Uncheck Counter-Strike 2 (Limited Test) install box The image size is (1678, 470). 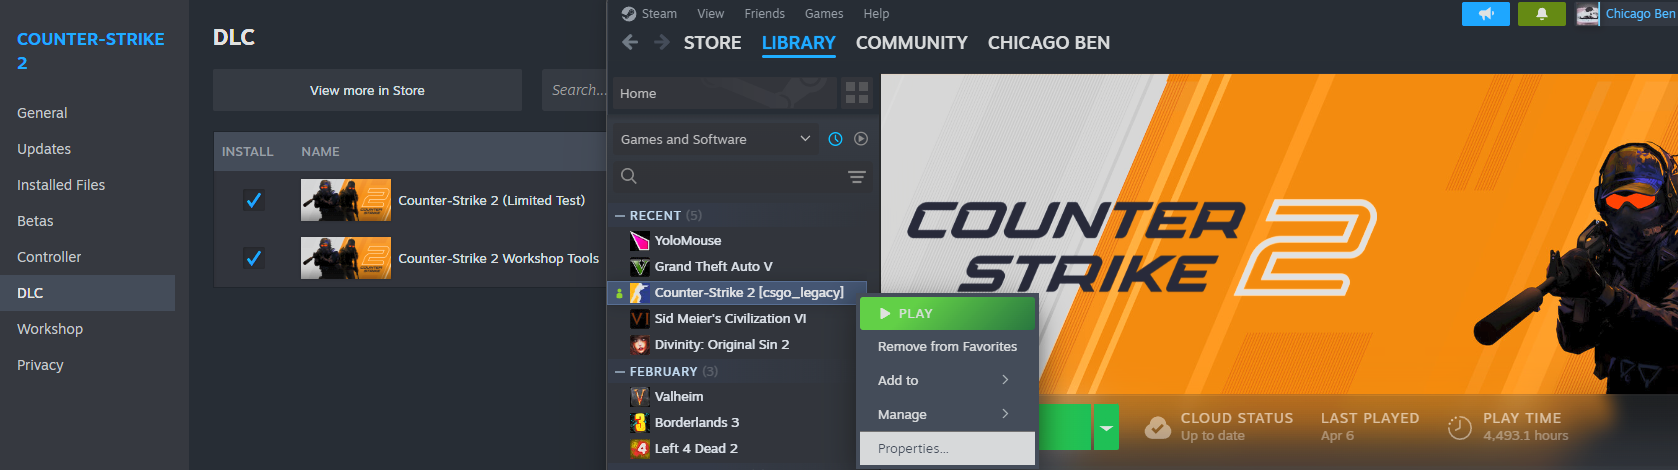click(x=254, y=200)
